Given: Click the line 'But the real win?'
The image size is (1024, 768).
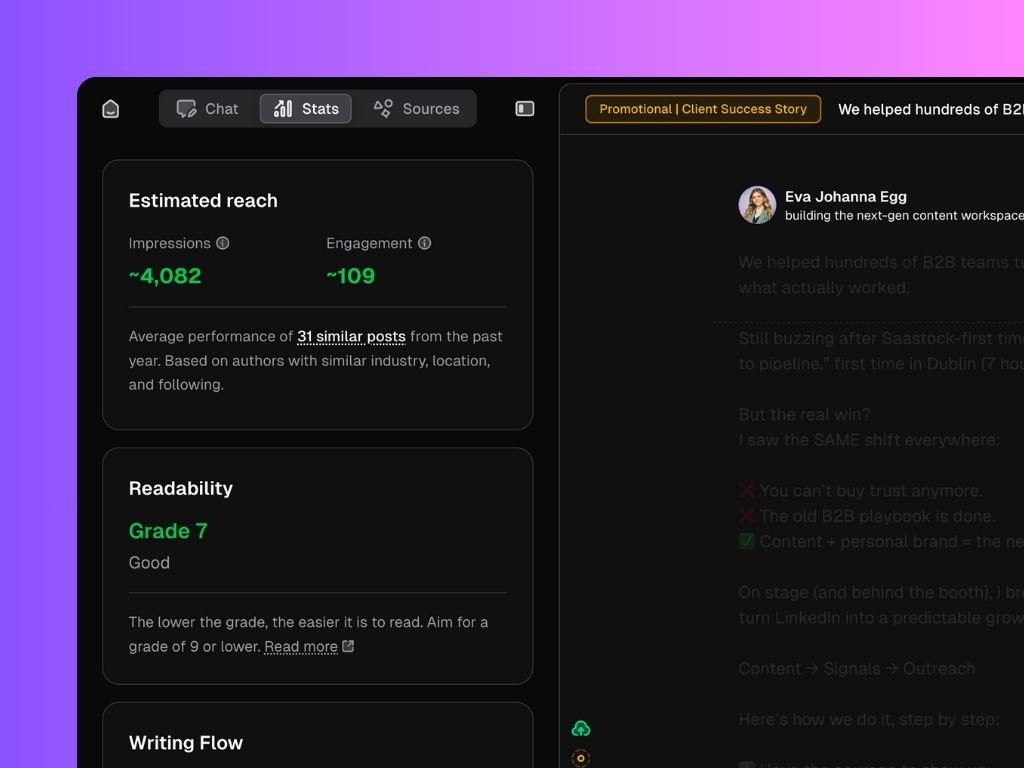Looking at the screenshot, I should coord(805,415).
